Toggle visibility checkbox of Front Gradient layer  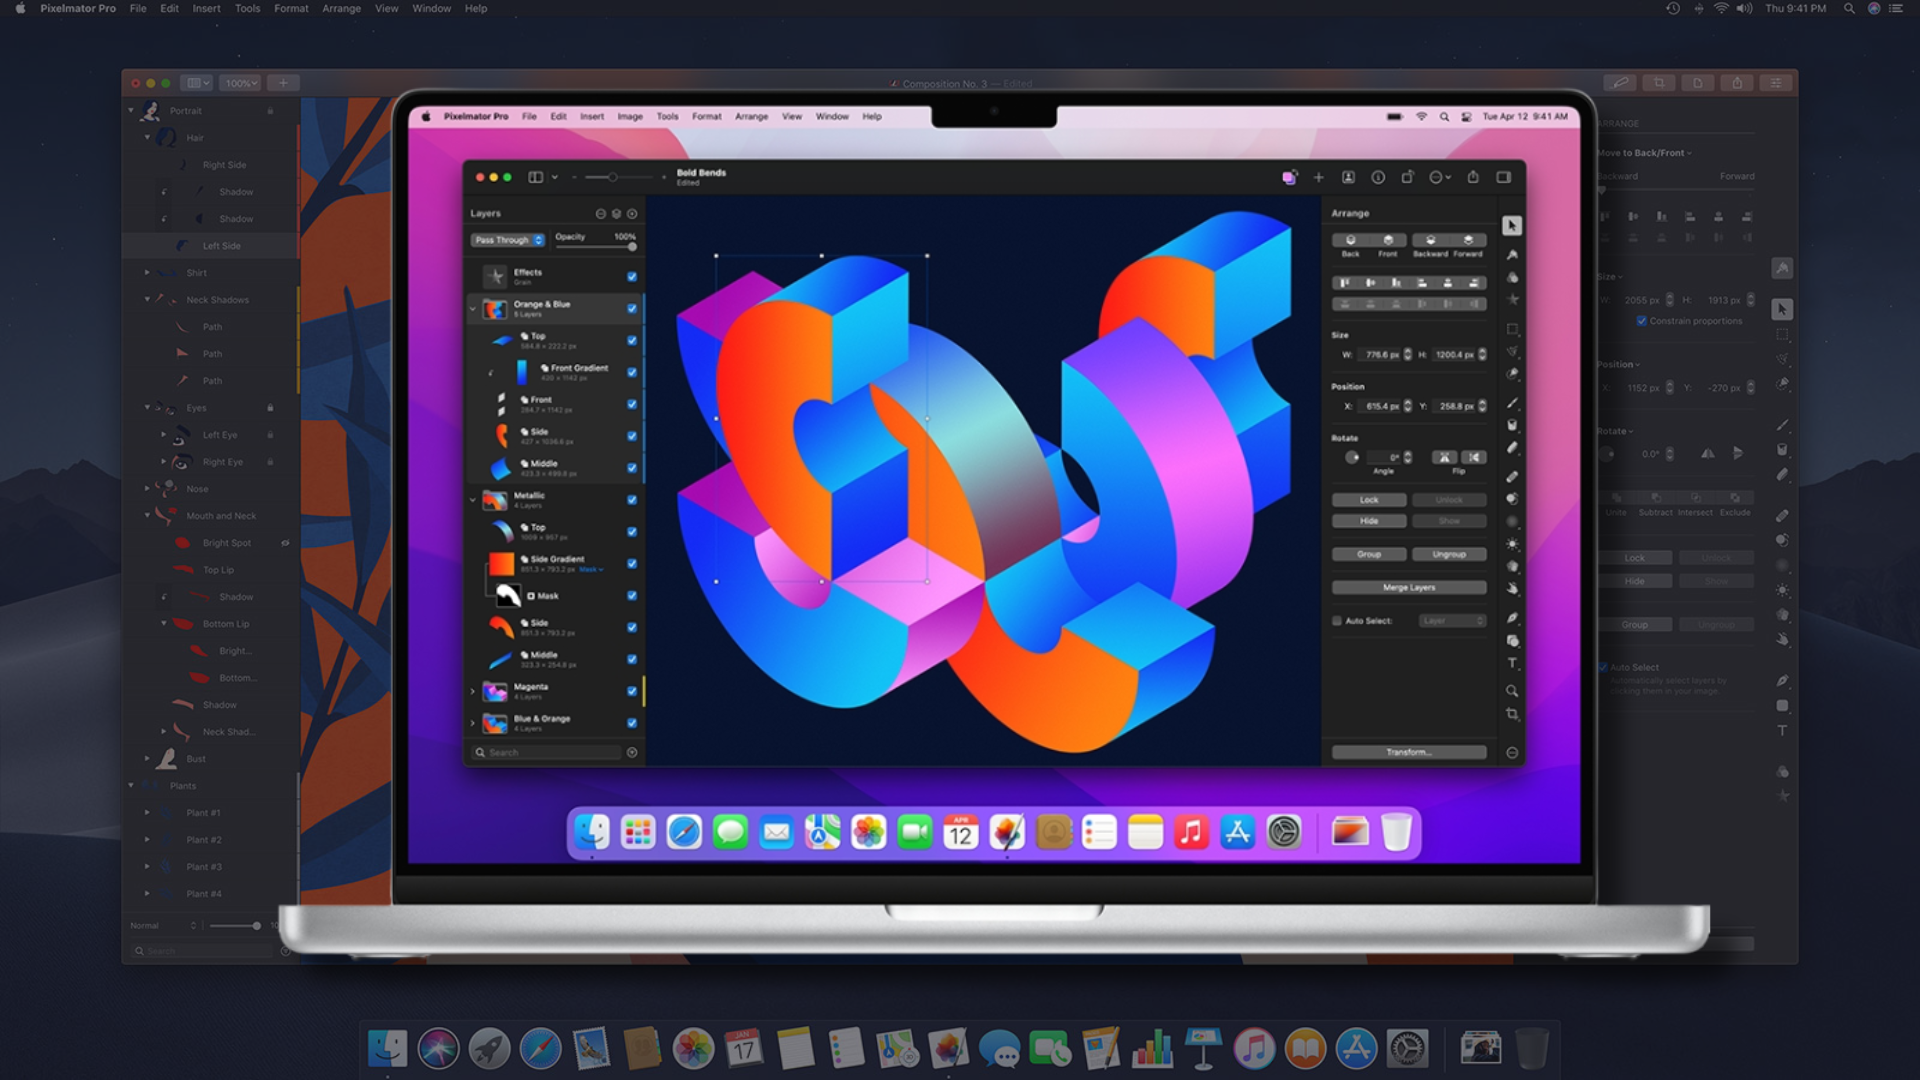[x=632, y=372]
